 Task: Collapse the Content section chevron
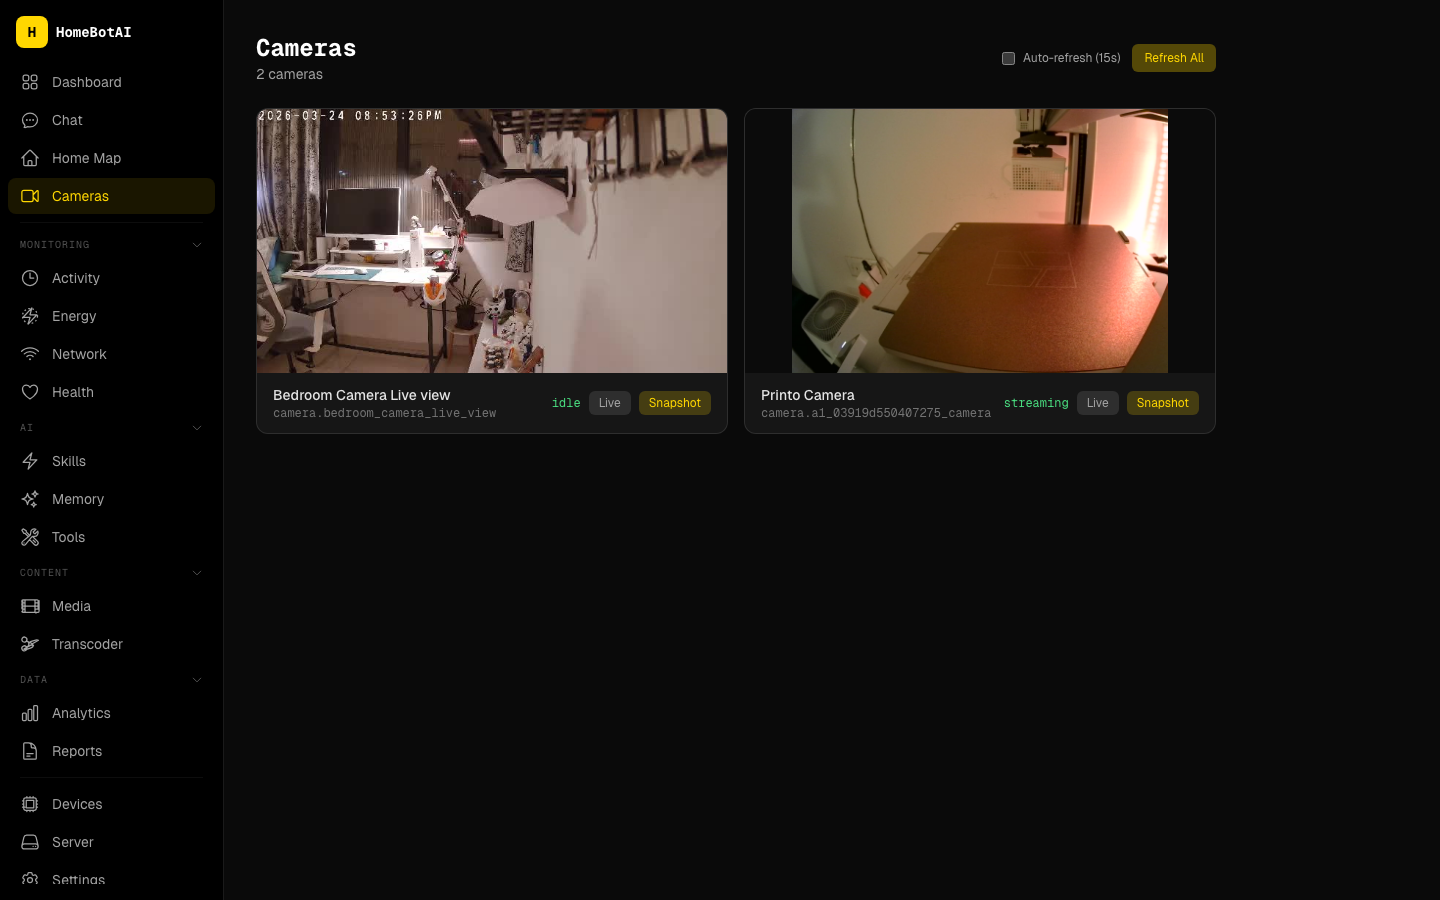(197, 573)
